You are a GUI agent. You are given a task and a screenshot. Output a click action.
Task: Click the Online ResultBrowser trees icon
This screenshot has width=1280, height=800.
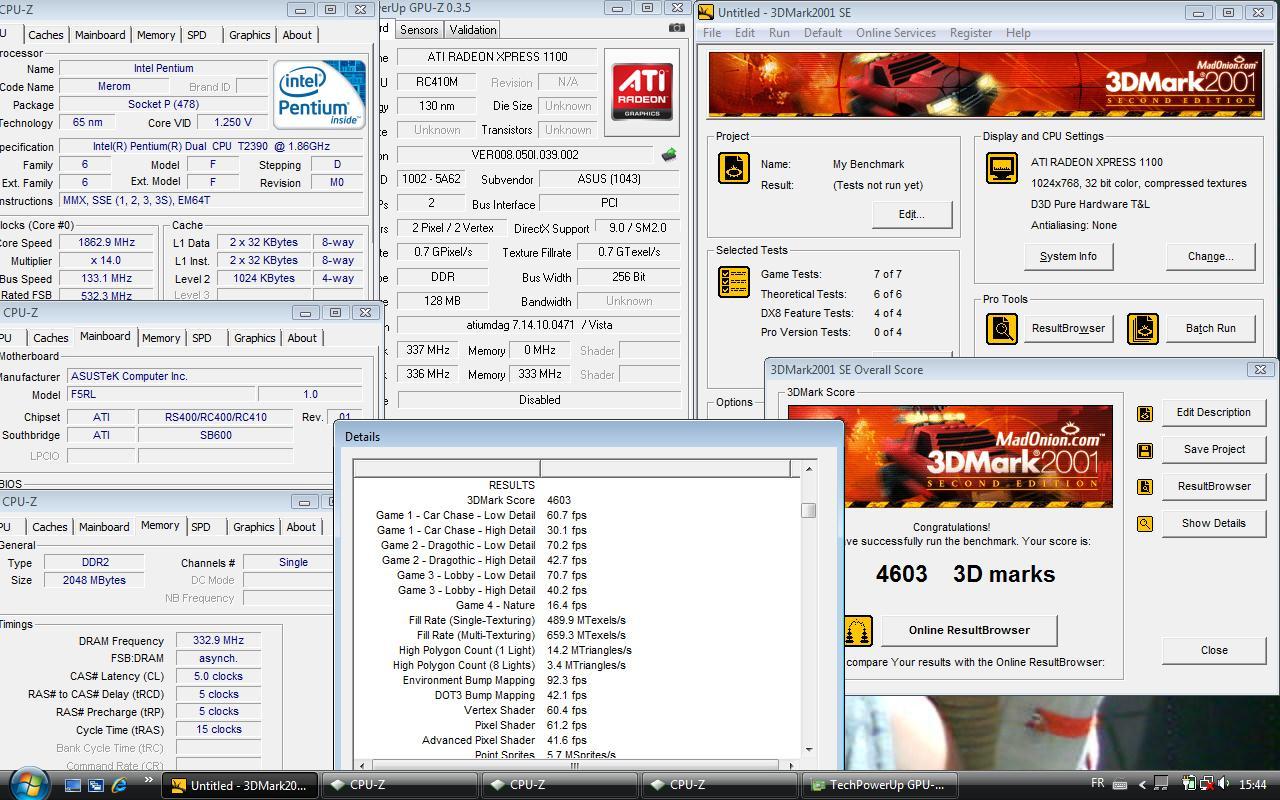[x=857, y=631]
